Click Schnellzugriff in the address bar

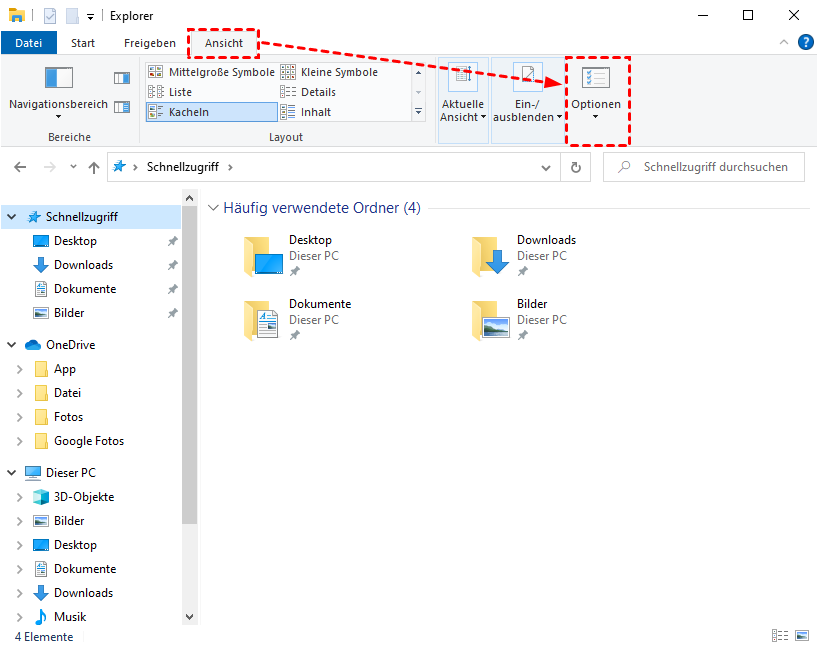coord(183,167)
